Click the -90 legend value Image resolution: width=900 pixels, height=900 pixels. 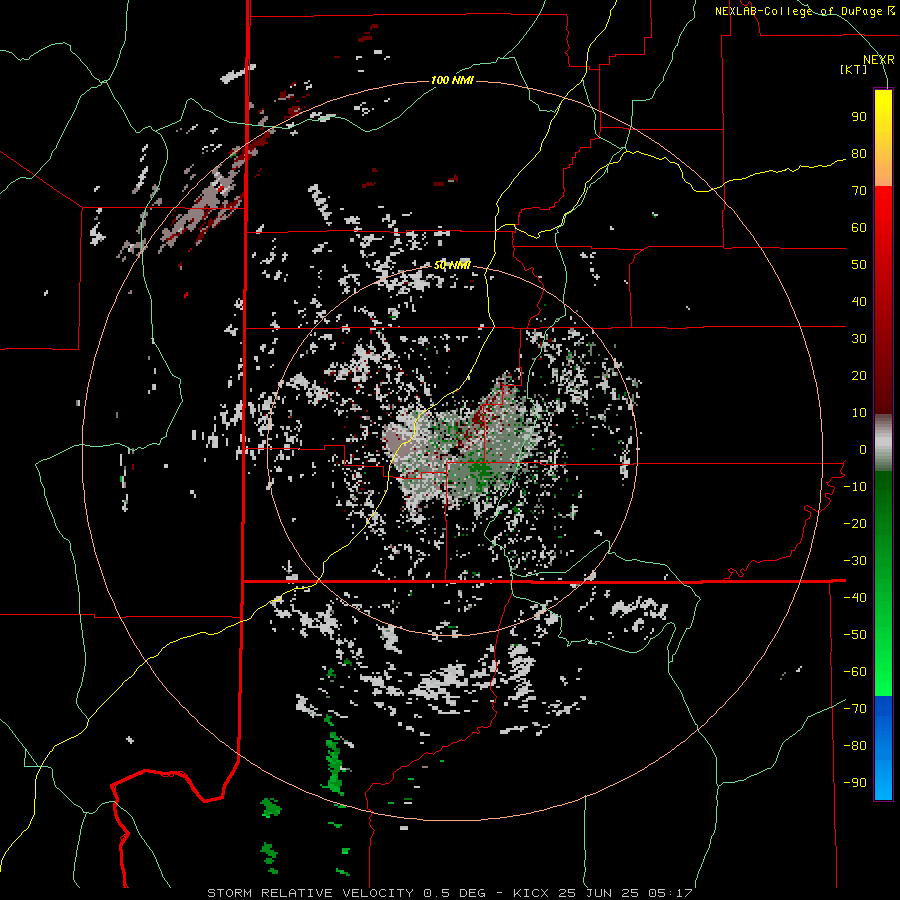855,783
